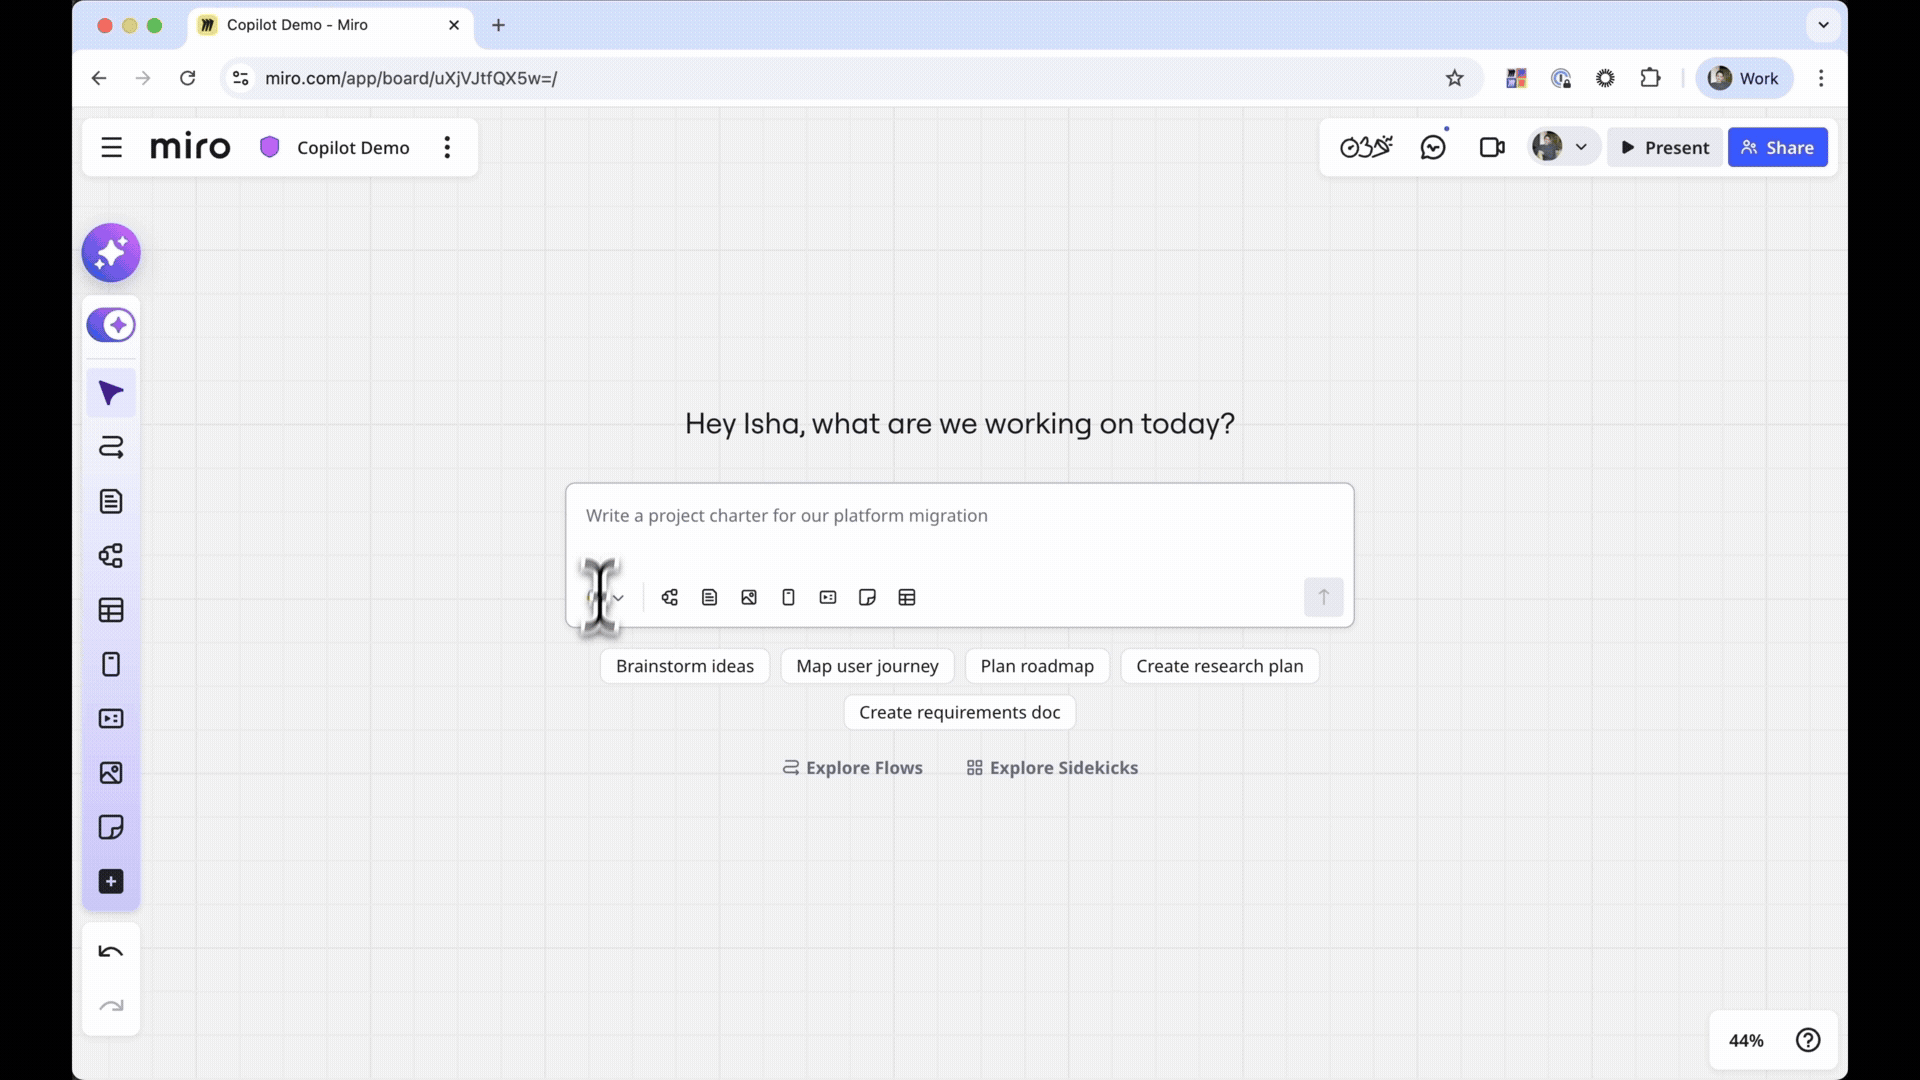
Task: Click the image tool in left sidebar
Action: pos(111,773)
